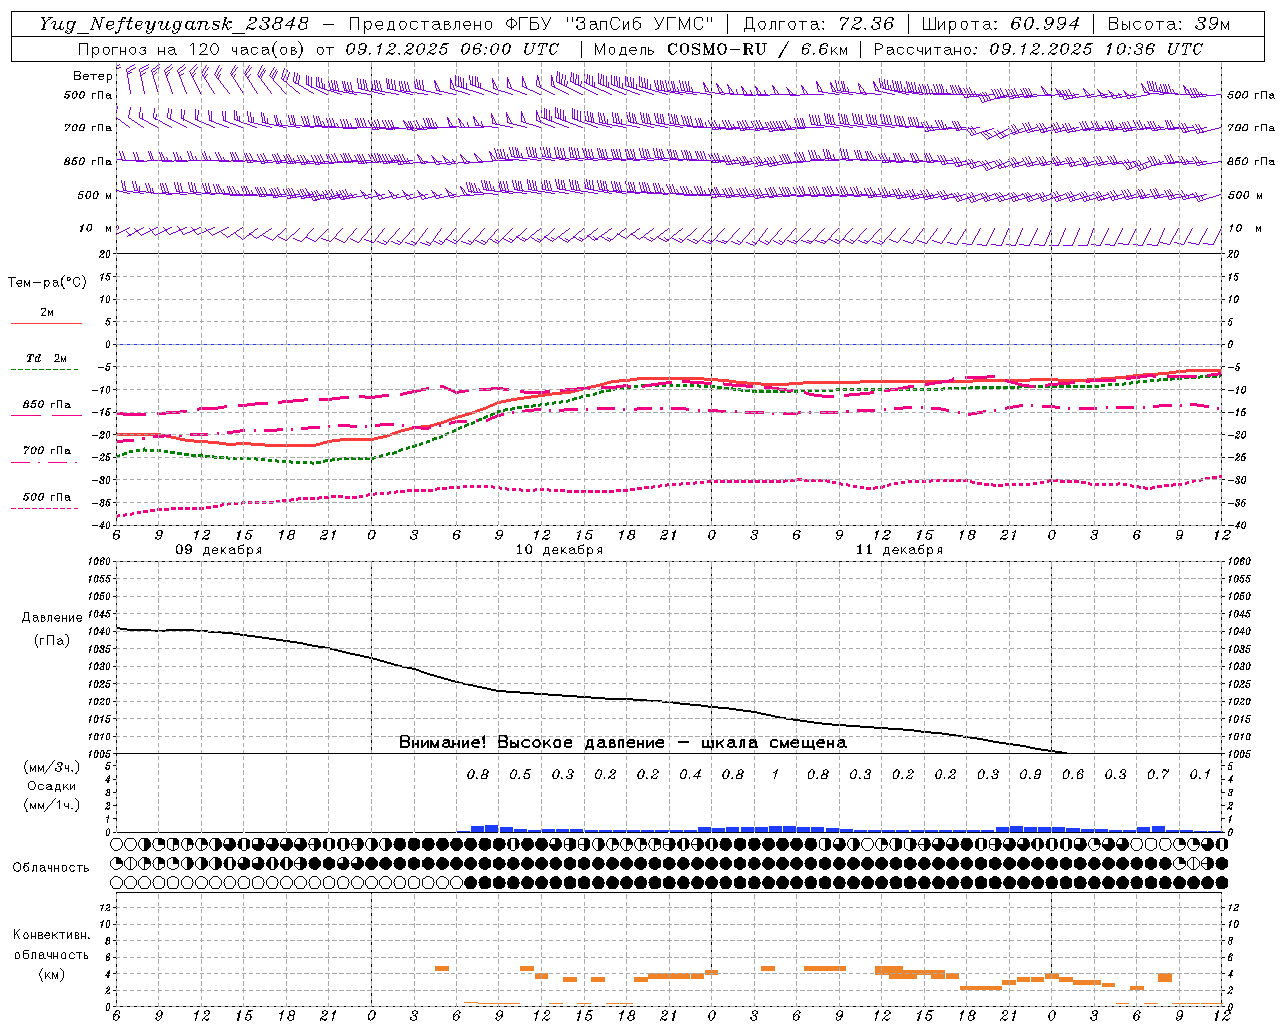Select the precipitation value 0.4

[690, 774]
